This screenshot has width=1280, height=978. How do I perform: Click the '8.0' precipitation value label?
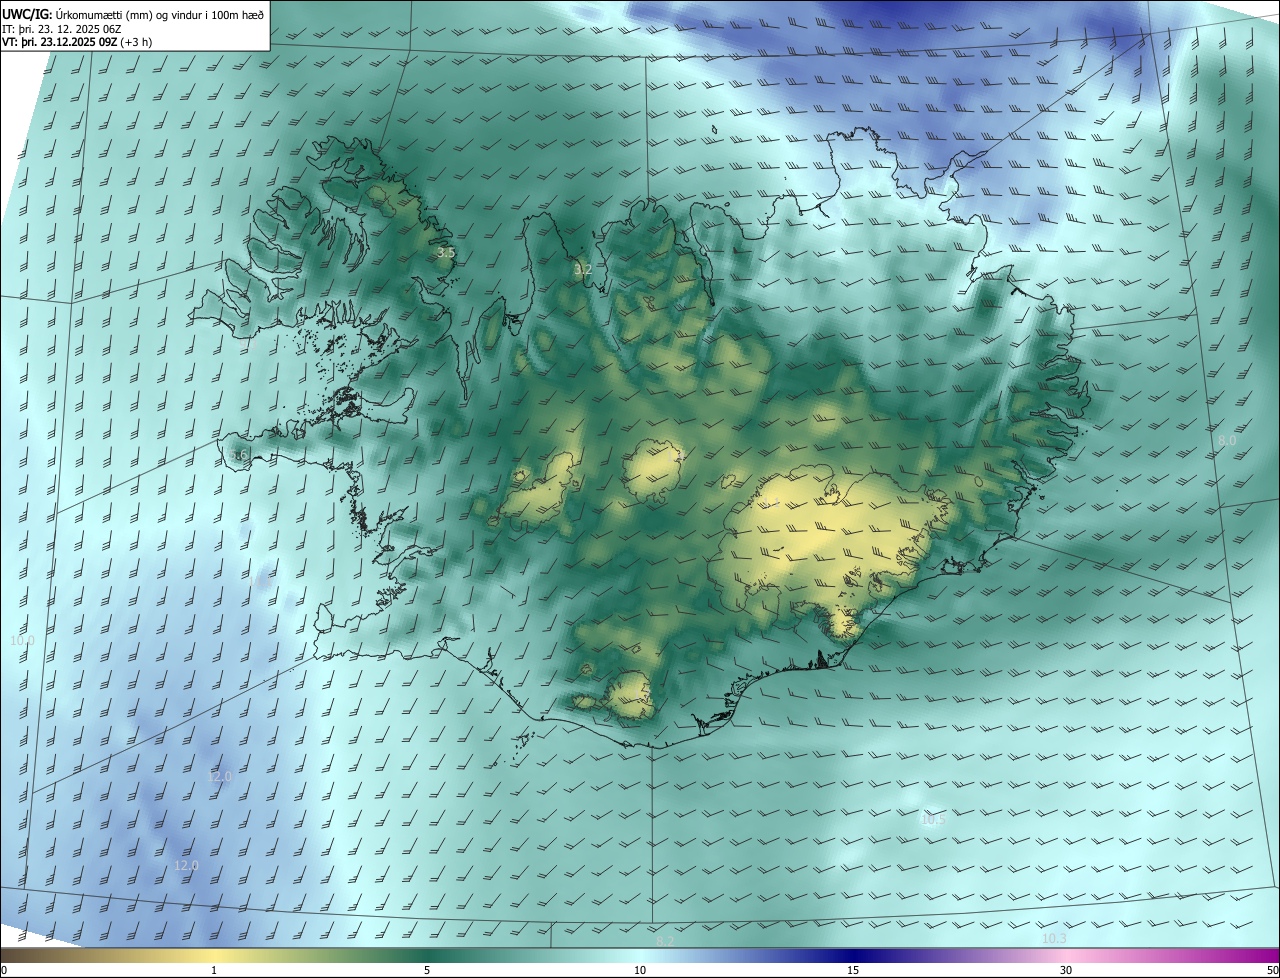[1227, 440]
